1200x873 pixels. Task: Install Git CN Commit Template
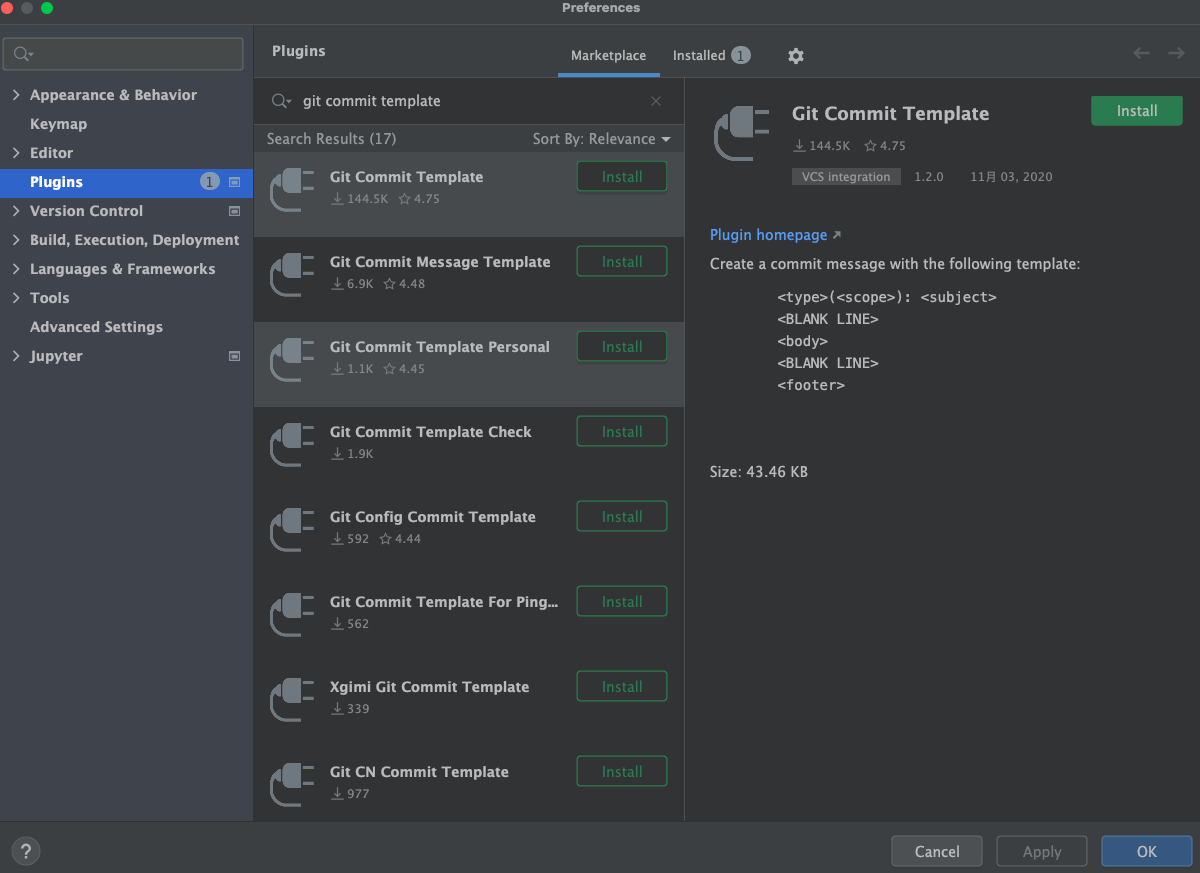622,772
